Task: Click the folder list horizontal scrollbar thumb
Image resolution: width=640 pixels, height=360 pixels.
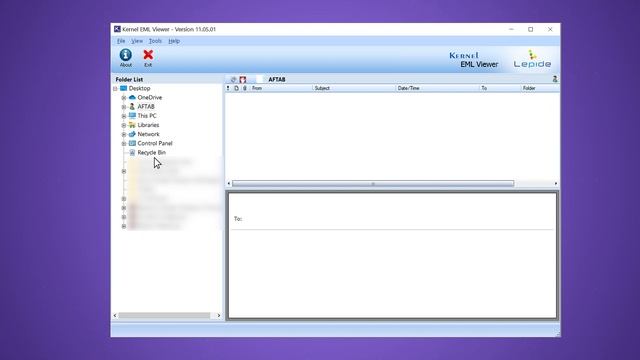Action: coord(164,316)
